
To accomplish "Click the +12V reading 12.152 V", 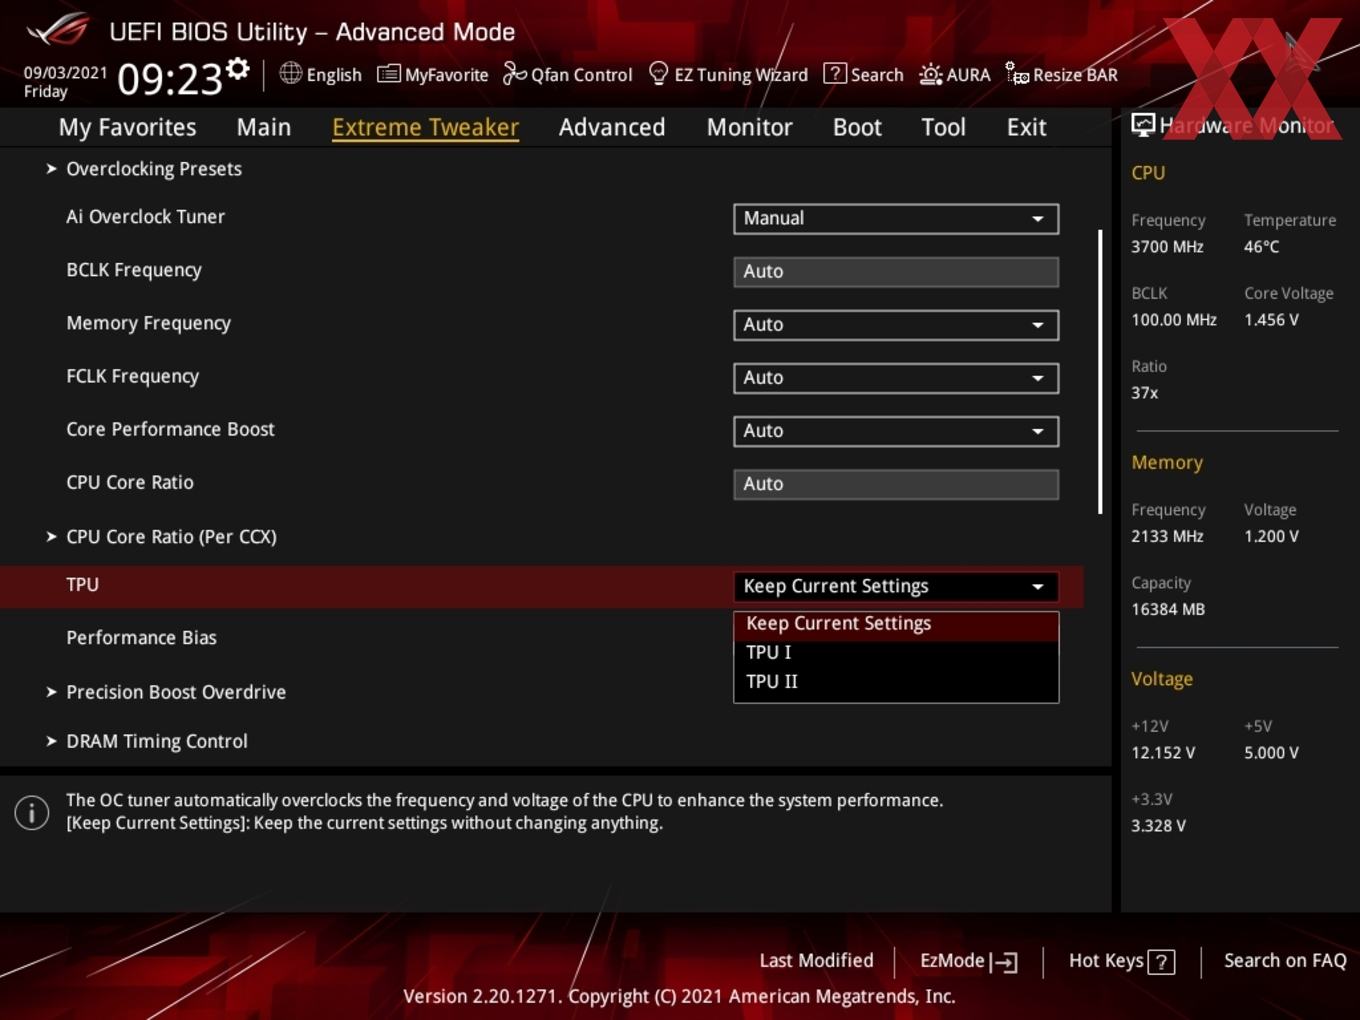I will point(1162,753).
